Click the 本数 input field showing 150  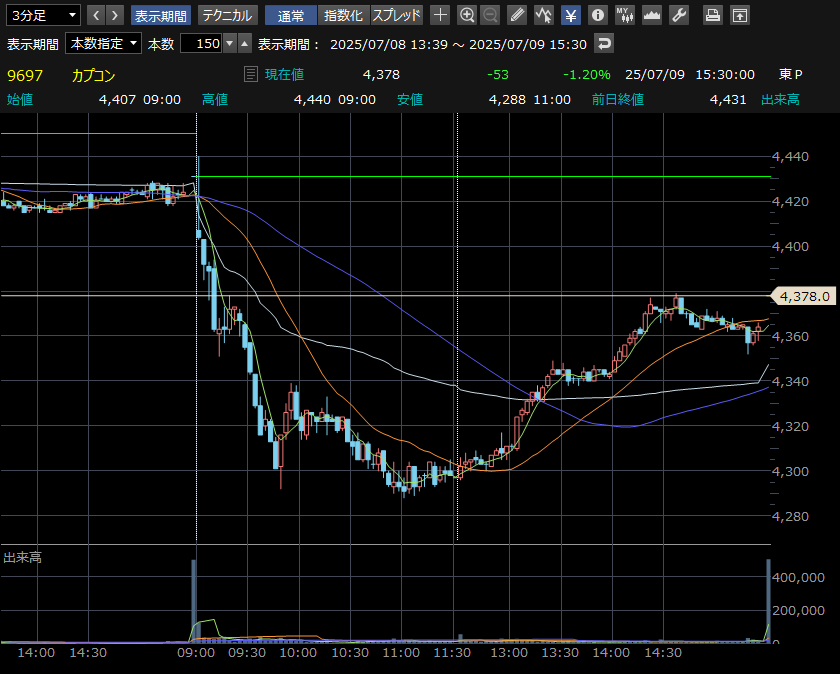tap(200, 44)
